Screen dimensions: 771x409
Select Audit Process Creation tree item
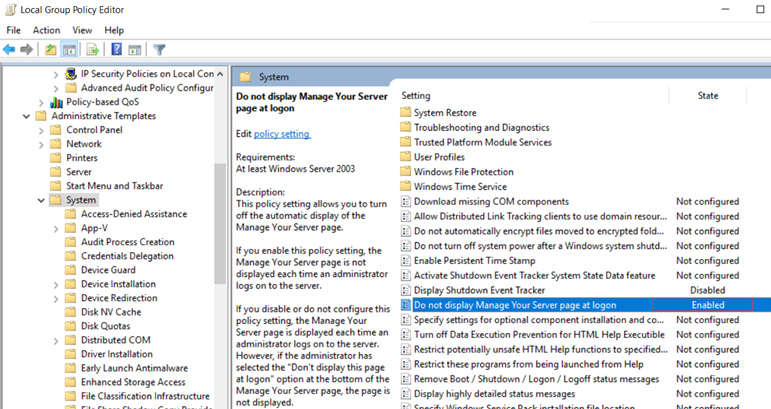(x=127, y=242)
